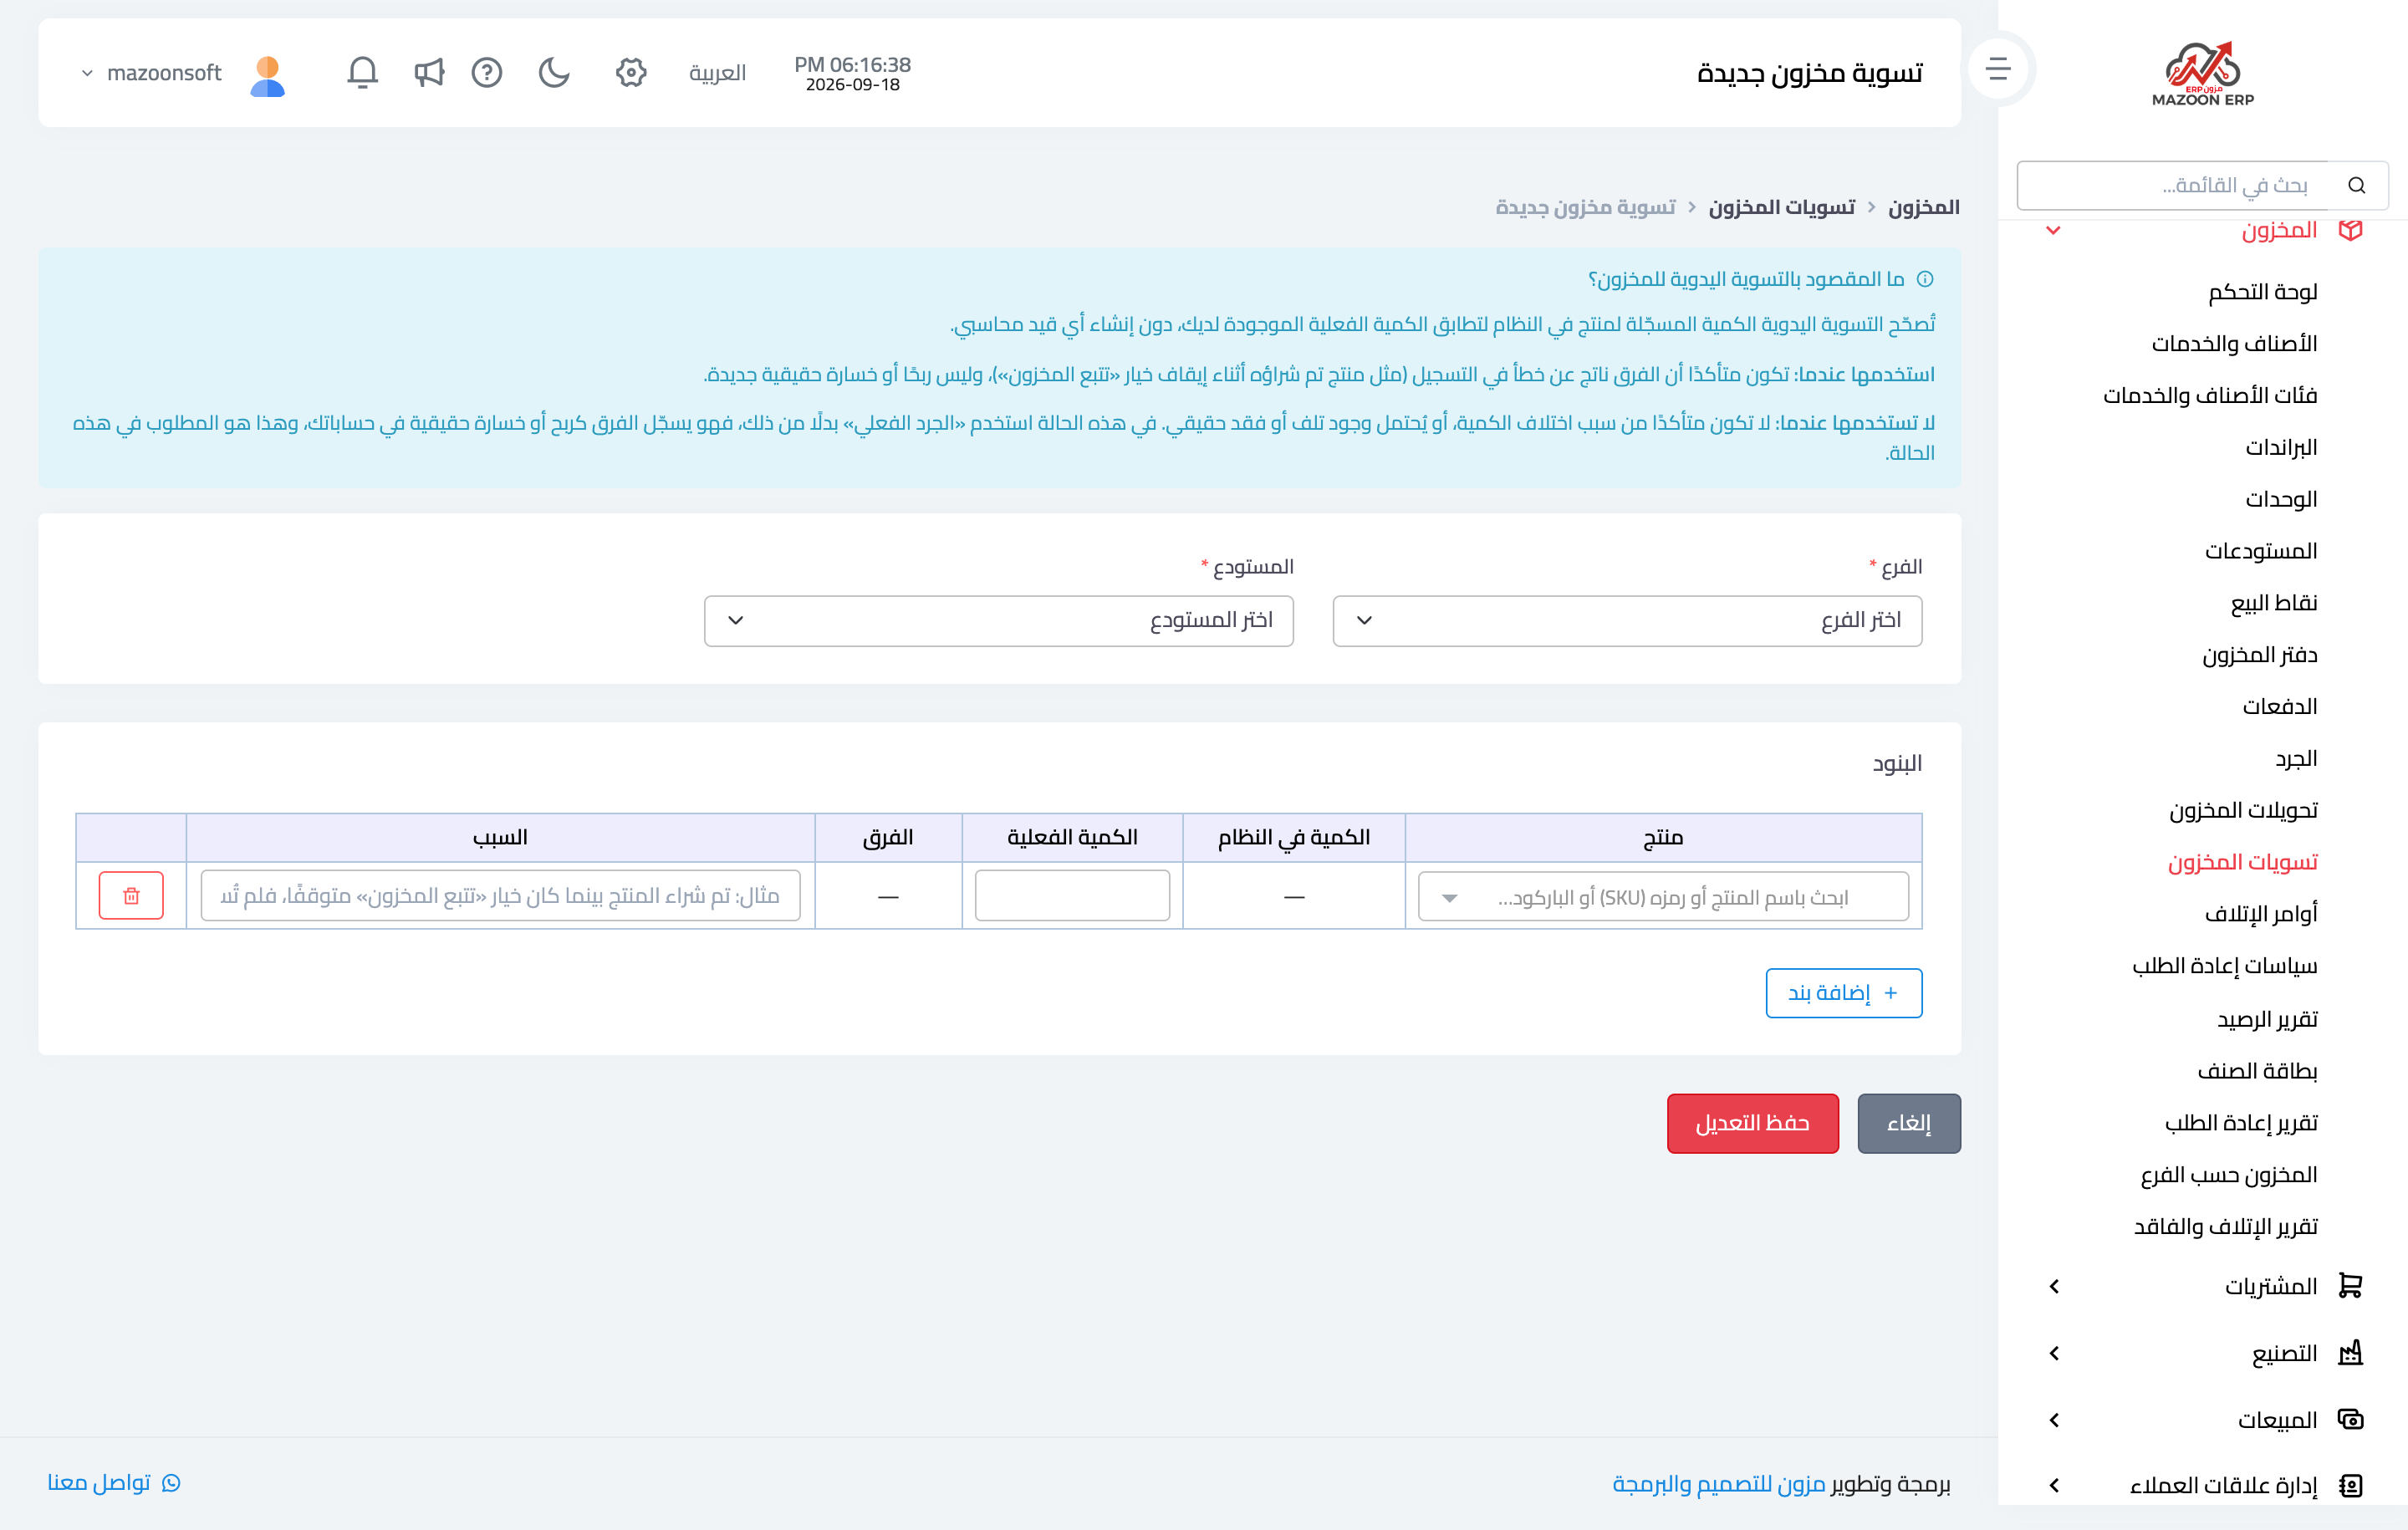
Task: Open المخزون حسب الفرع menu item
Action: [x=2229, y=1175]
